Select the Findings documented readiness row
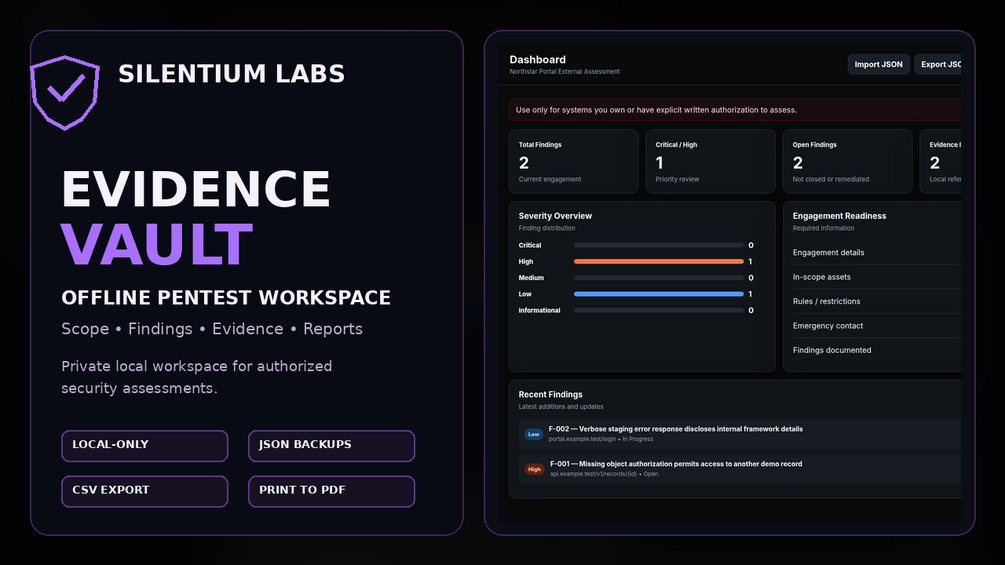This screenshot has height=565, width=1005. tap(876, 350)
